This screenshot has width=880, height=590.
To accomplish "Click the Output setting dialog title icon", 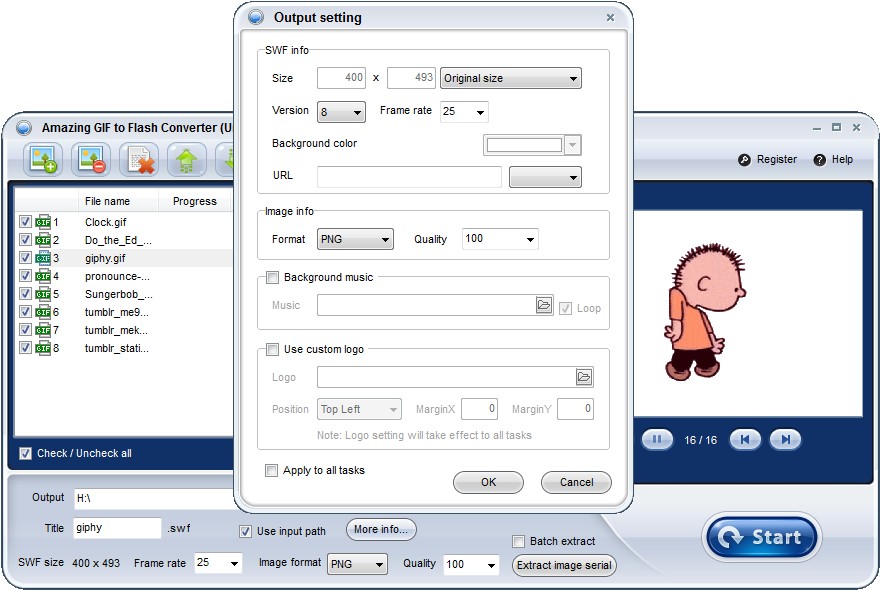I will point(256,17).
